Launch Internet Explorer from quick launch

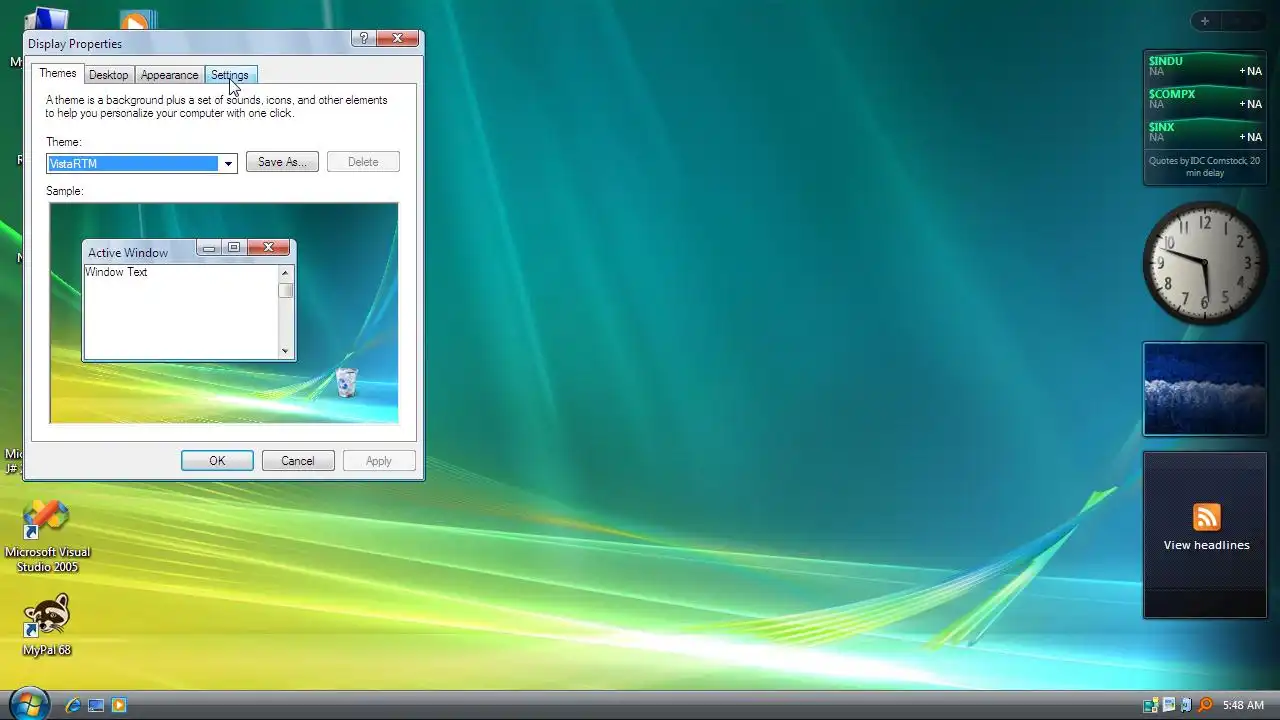point(73,705)
